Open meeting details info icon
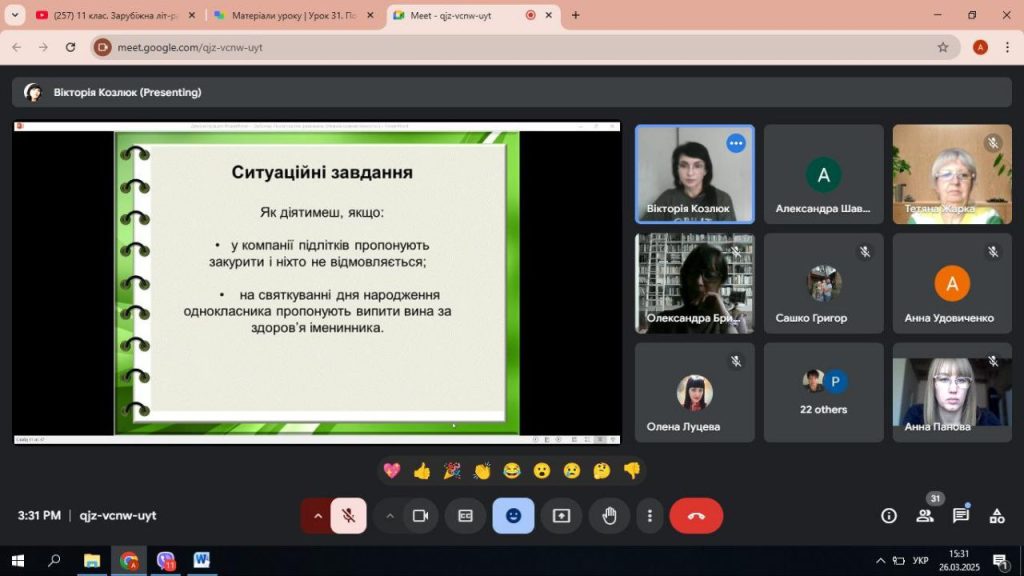The width and height of the screenshot is (1024, 576). point(888,516)
